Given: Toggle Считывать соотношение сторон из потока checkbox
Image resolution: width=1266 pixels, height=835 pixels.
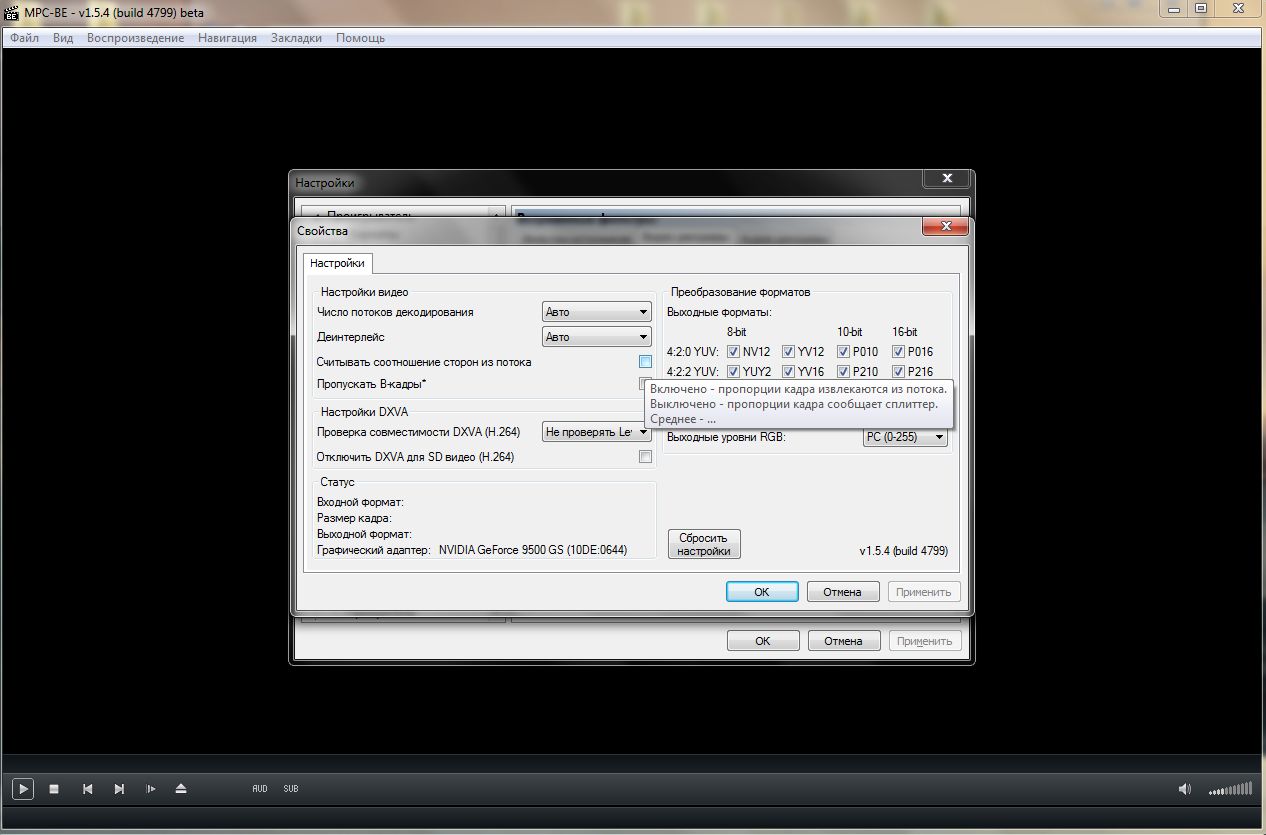Looking at the screenshot, I should [646, 362].
